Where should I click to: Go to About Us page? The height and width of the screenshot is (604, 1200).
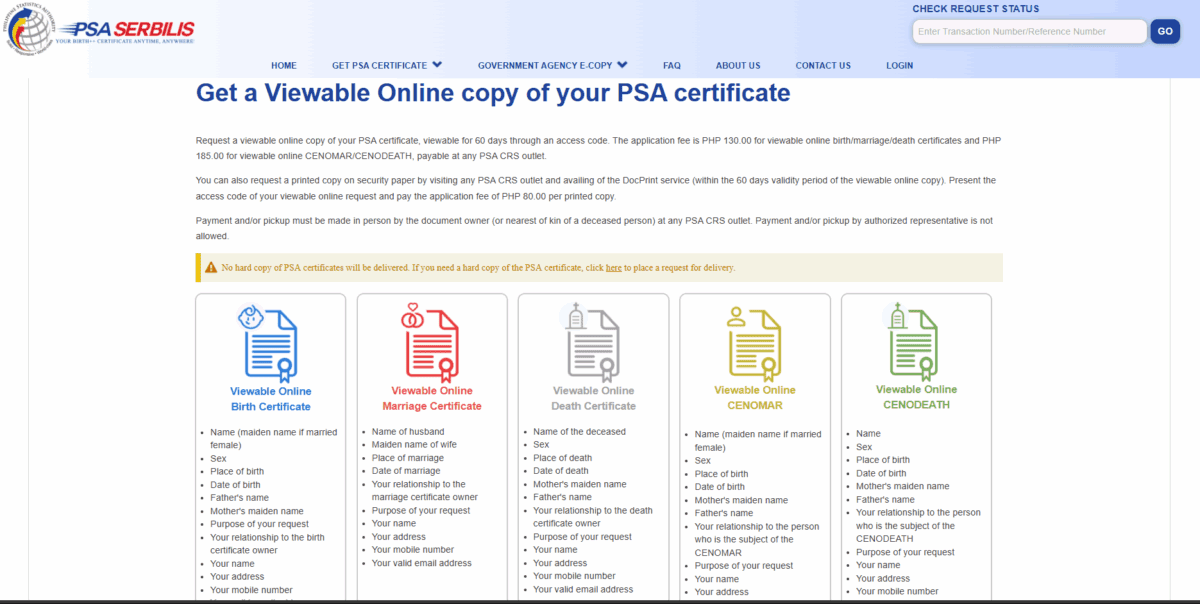(738, 66)
